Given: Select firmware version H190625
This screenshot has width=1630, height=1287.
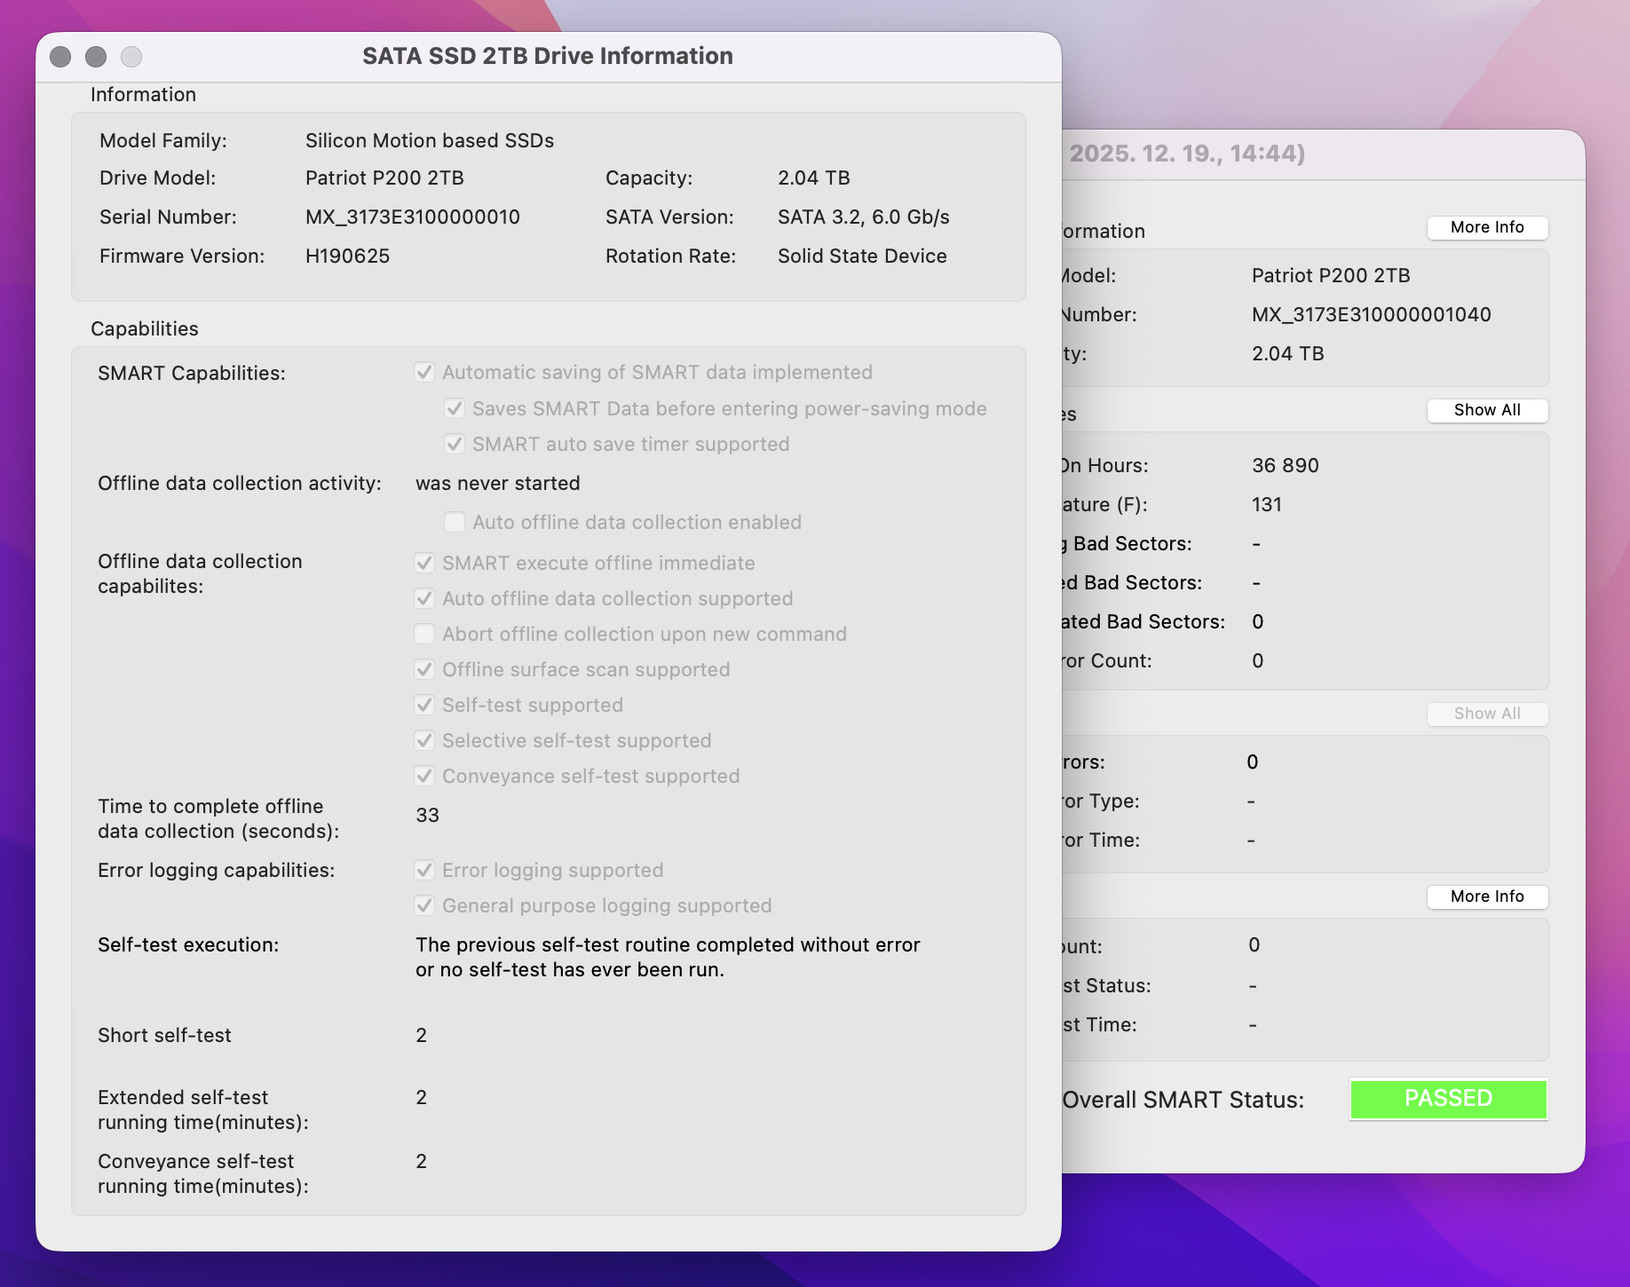Looking at the screenshot, I should point(347,256).
